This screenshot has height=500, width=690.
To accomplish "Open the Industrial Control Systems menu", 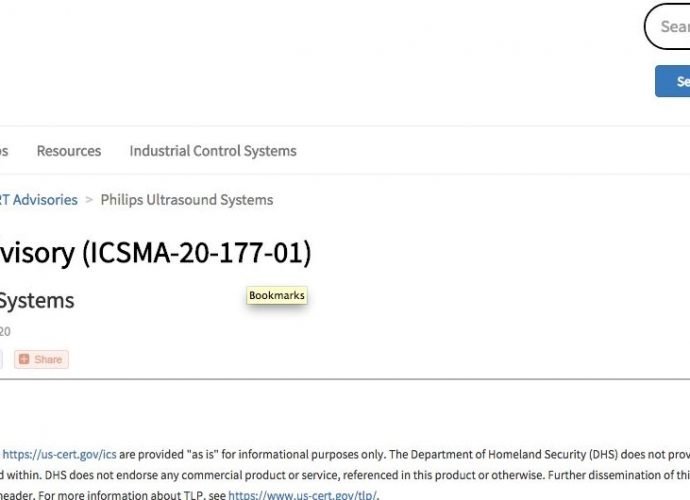I will (213, 151).
